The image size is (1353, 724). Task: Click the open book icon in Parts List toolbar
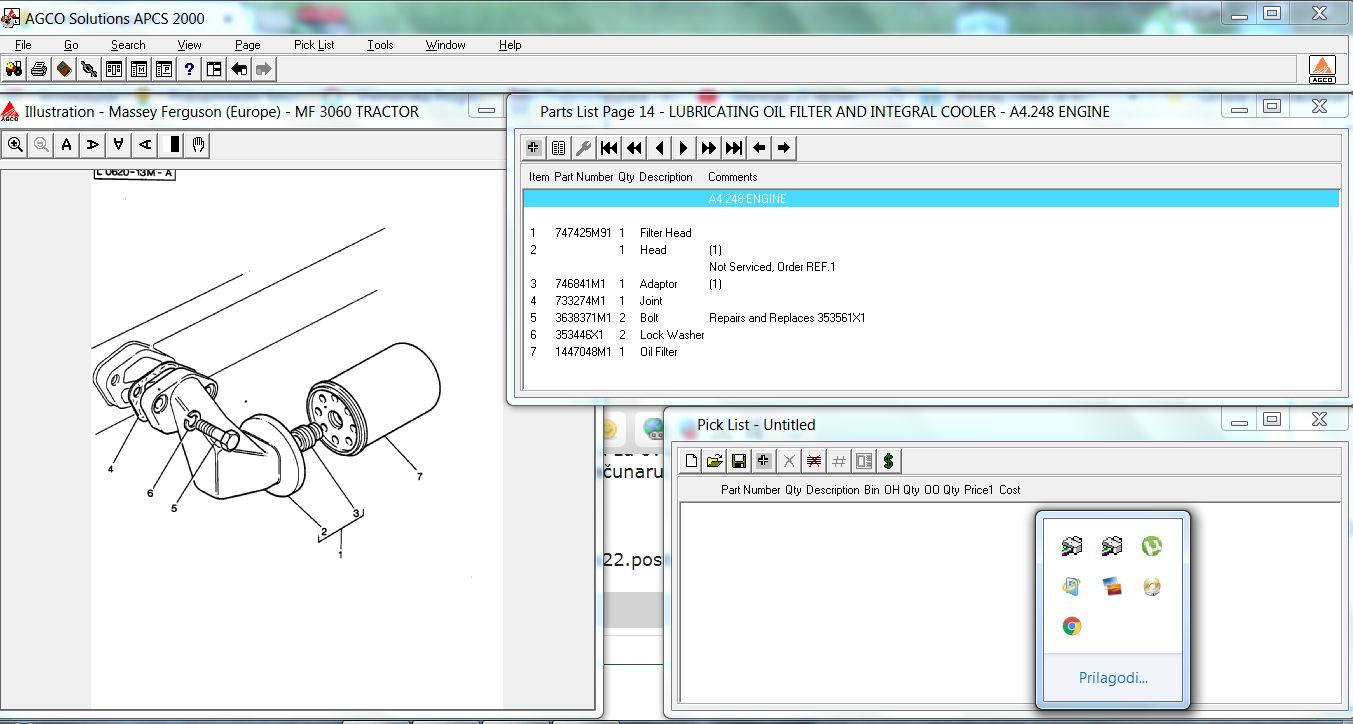coord(559,148)
